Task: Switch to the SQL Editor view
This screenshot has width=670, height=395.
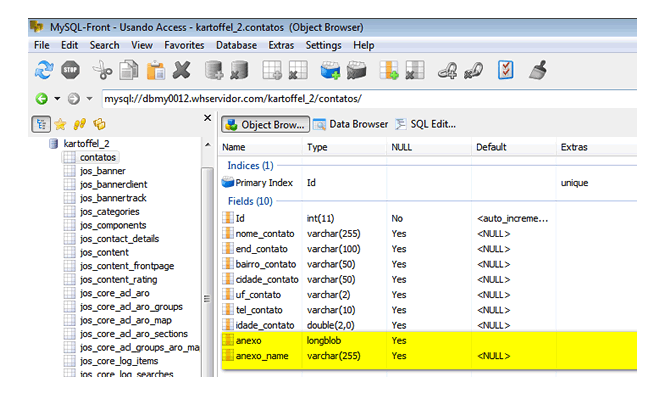Action: [426, 124]
